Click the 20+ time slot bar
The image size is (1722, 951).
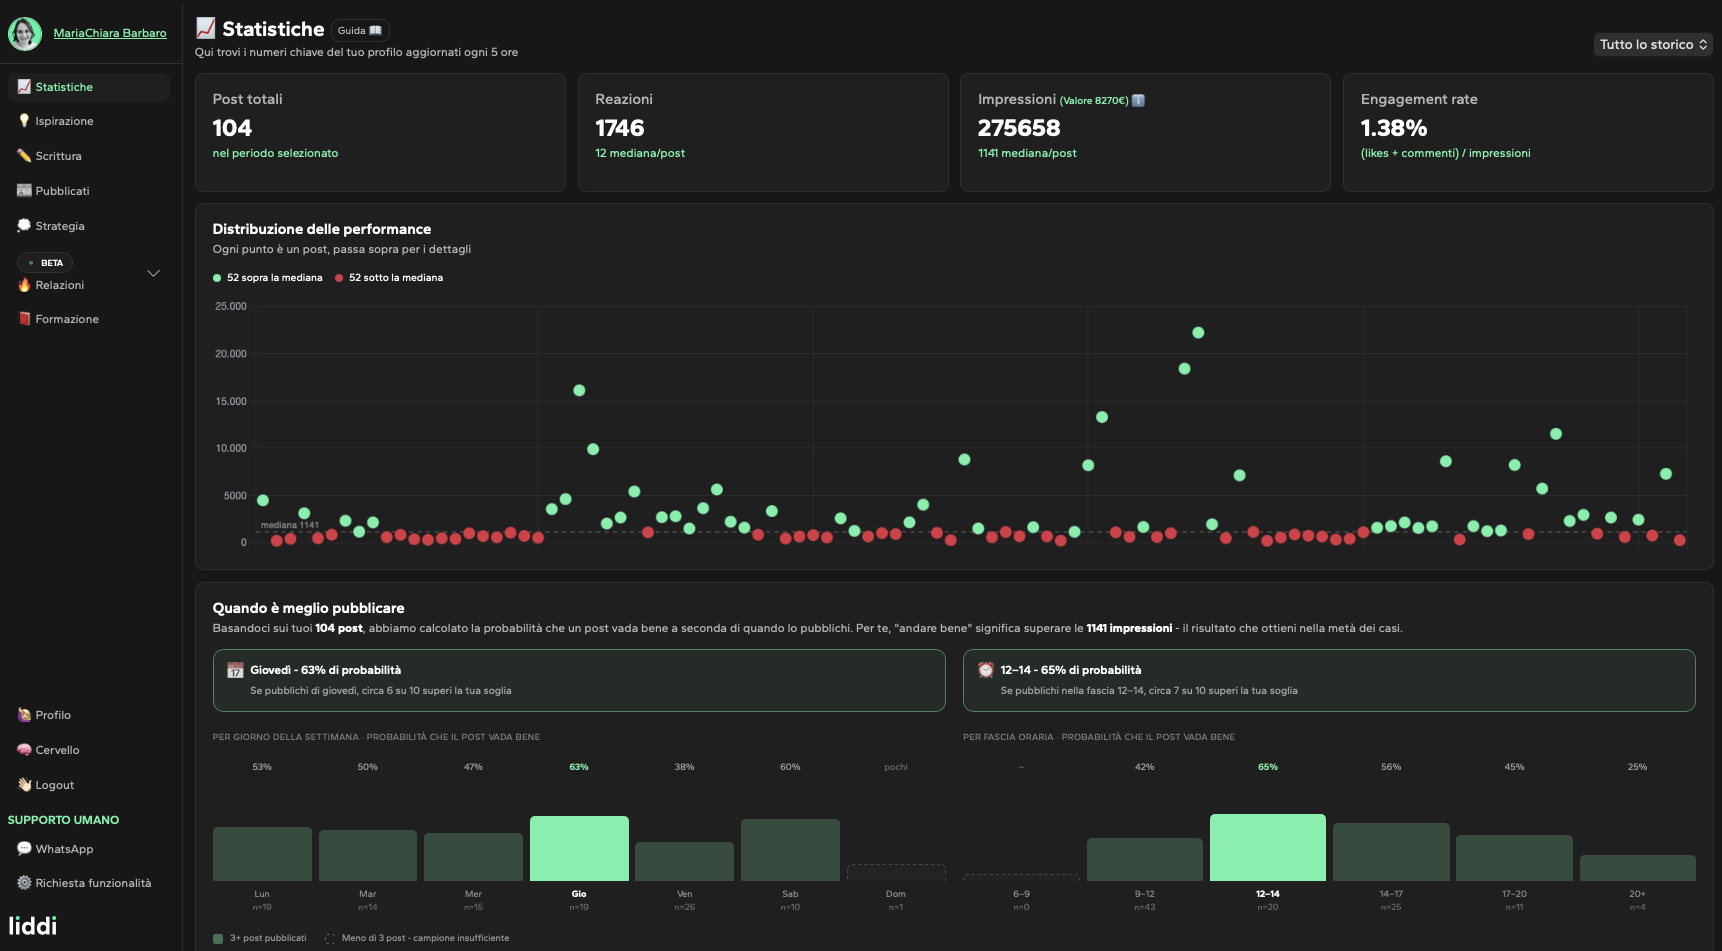tap(1638, 868)
